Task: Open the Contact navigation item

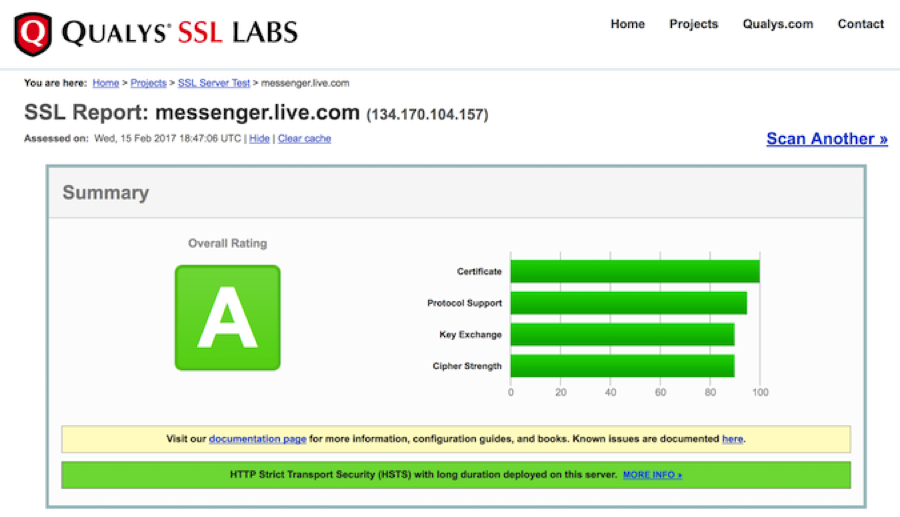Action: tap(860, 24)
